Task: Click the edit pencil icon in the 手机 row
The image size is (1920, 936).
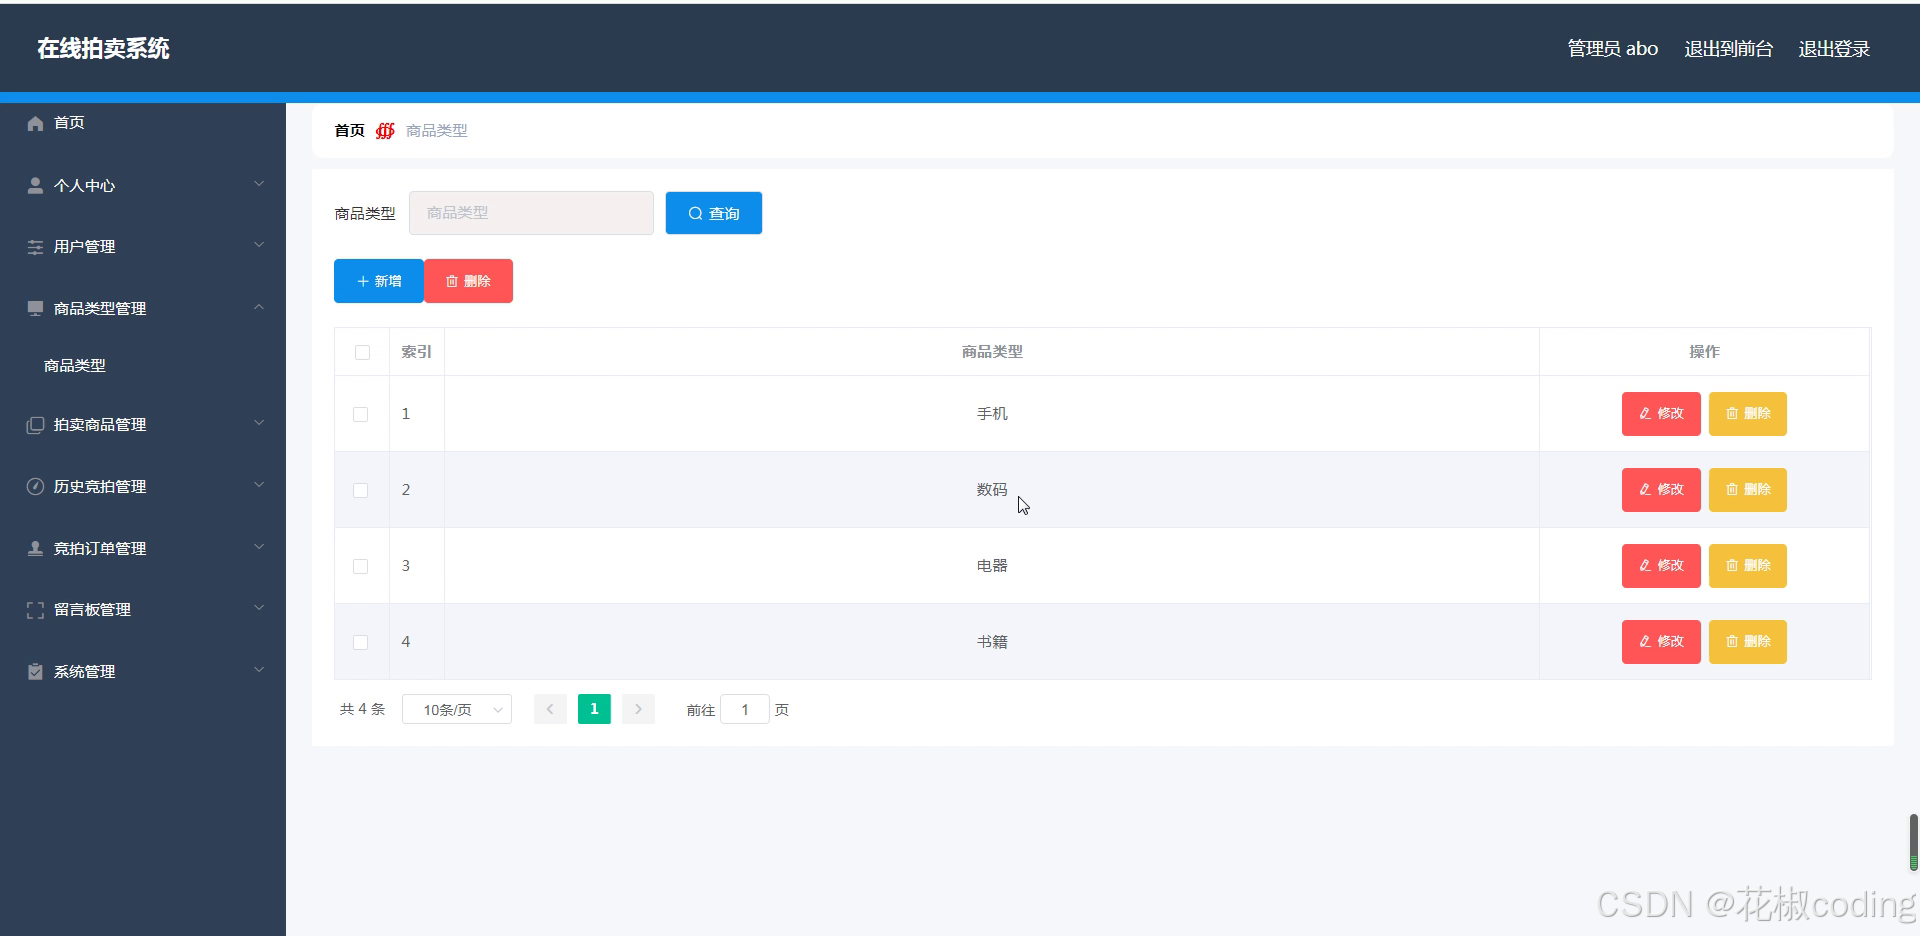Action: click(x=1645, y=413)
